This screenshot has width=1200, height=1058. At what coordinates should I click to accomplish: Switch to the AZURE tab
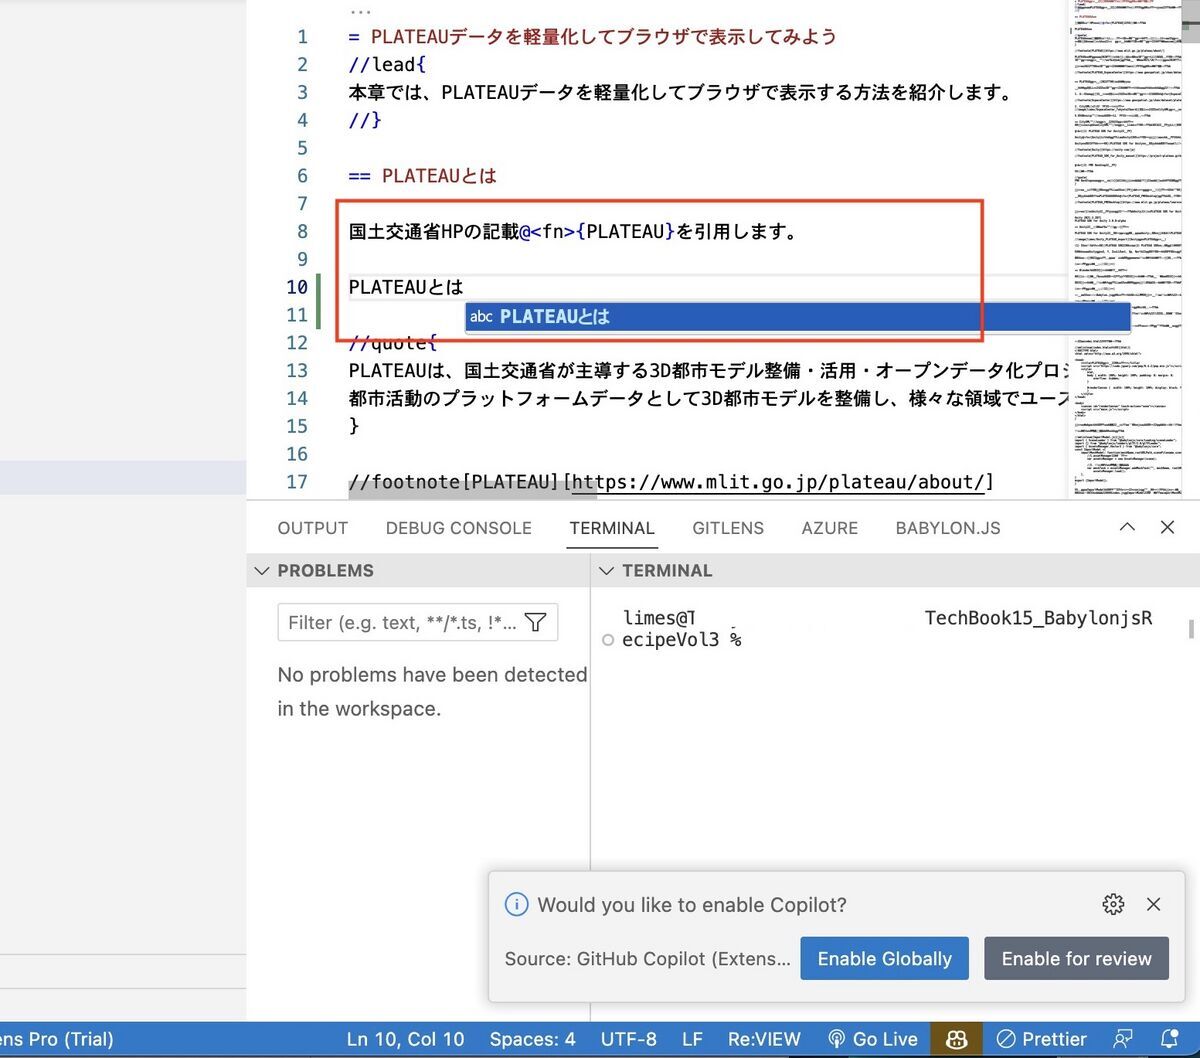click(x=830, y=528)
